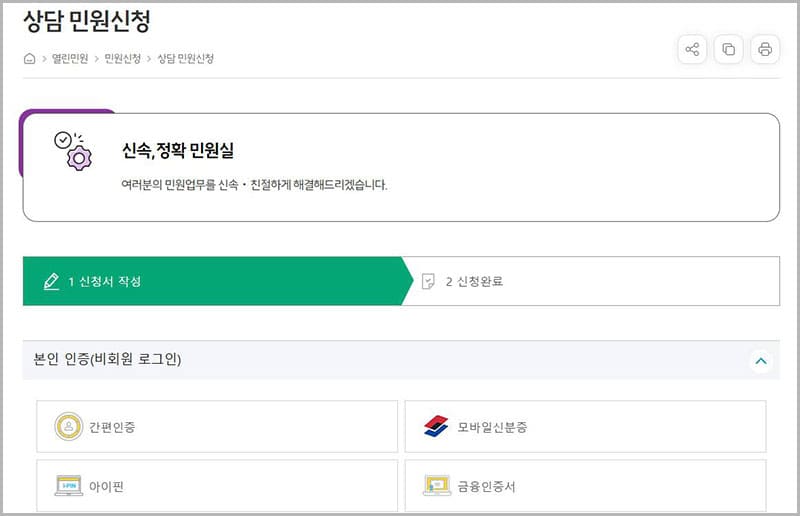Click the document icon on step 2
This screenshot has width=800, height=516.
click(429, 281)
